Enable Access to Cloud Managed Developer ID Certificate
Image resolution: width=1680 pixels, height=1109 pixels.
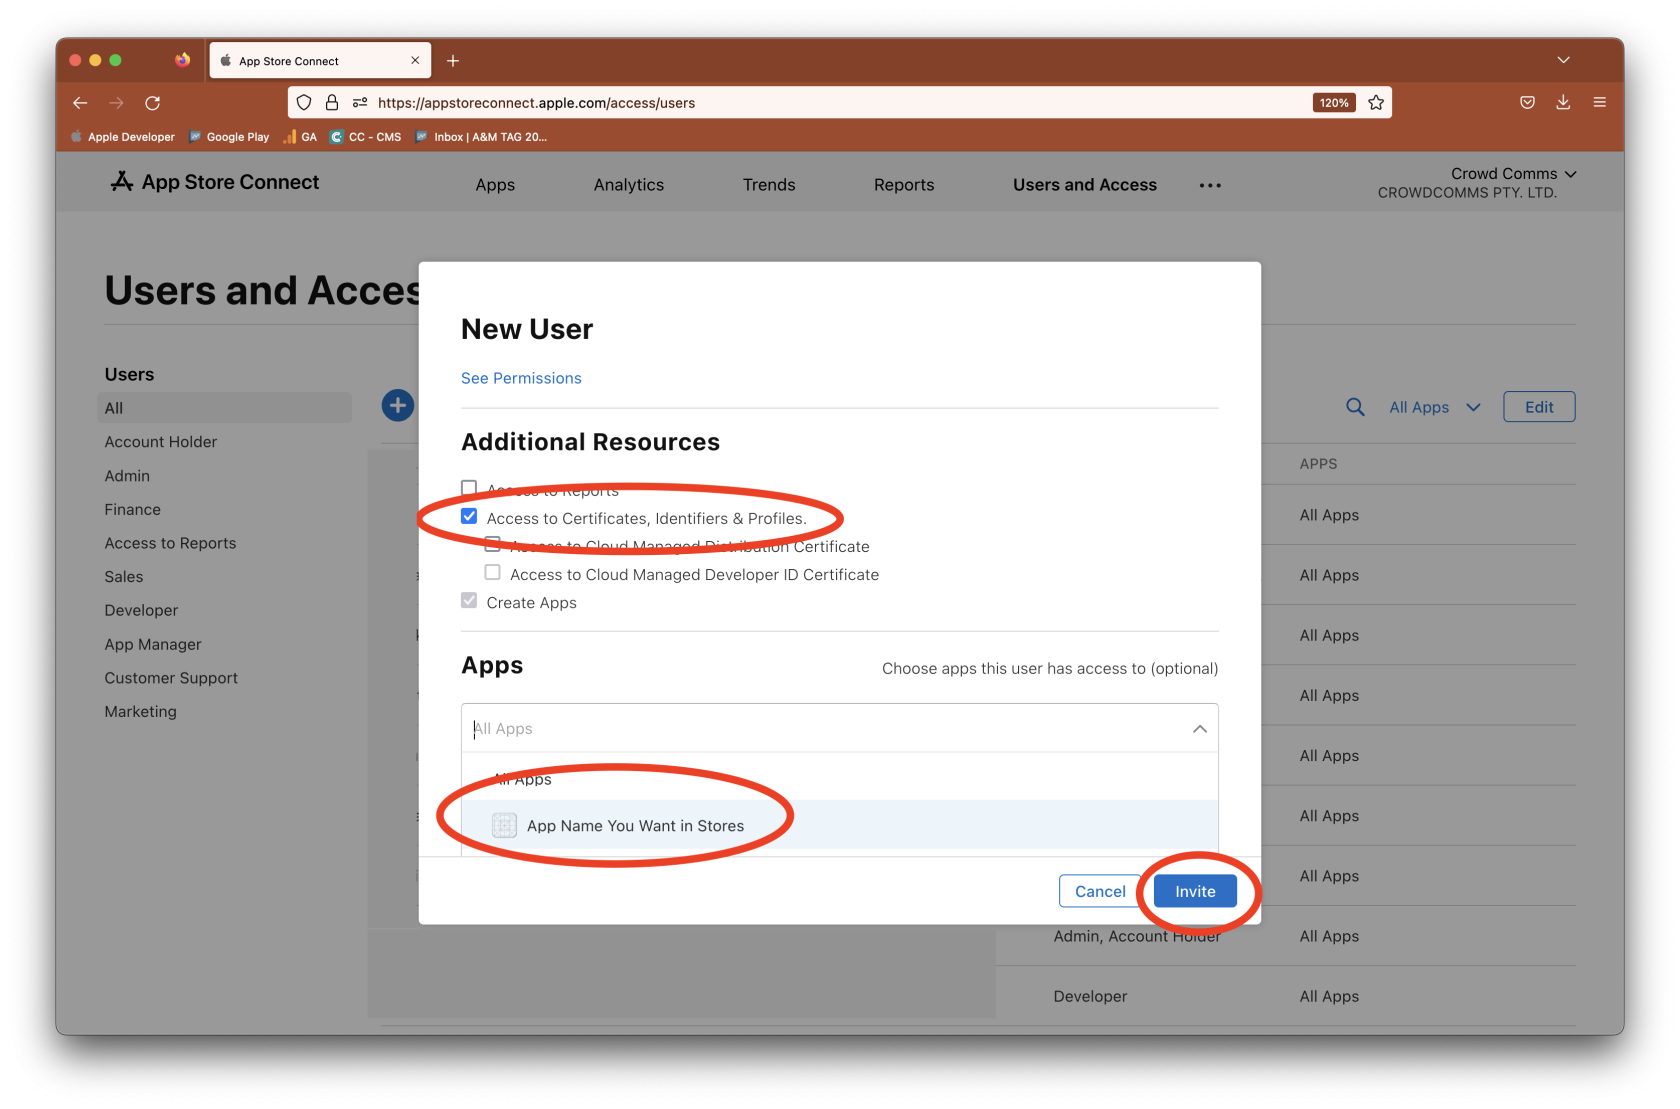[493, 573]
